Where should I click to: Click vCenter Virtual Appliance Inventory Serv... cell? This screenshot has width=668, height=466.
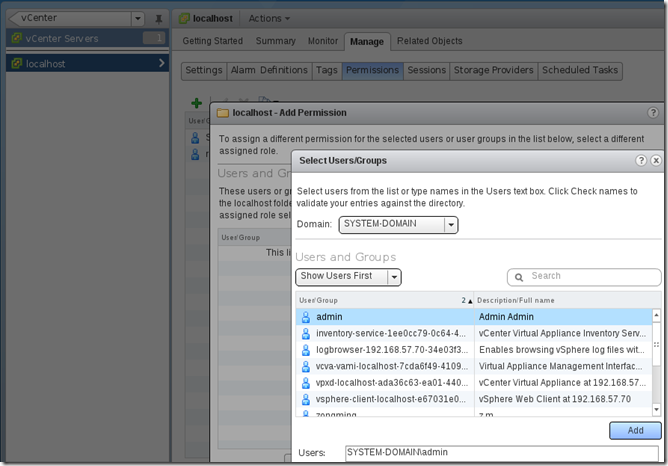point(562,334)
